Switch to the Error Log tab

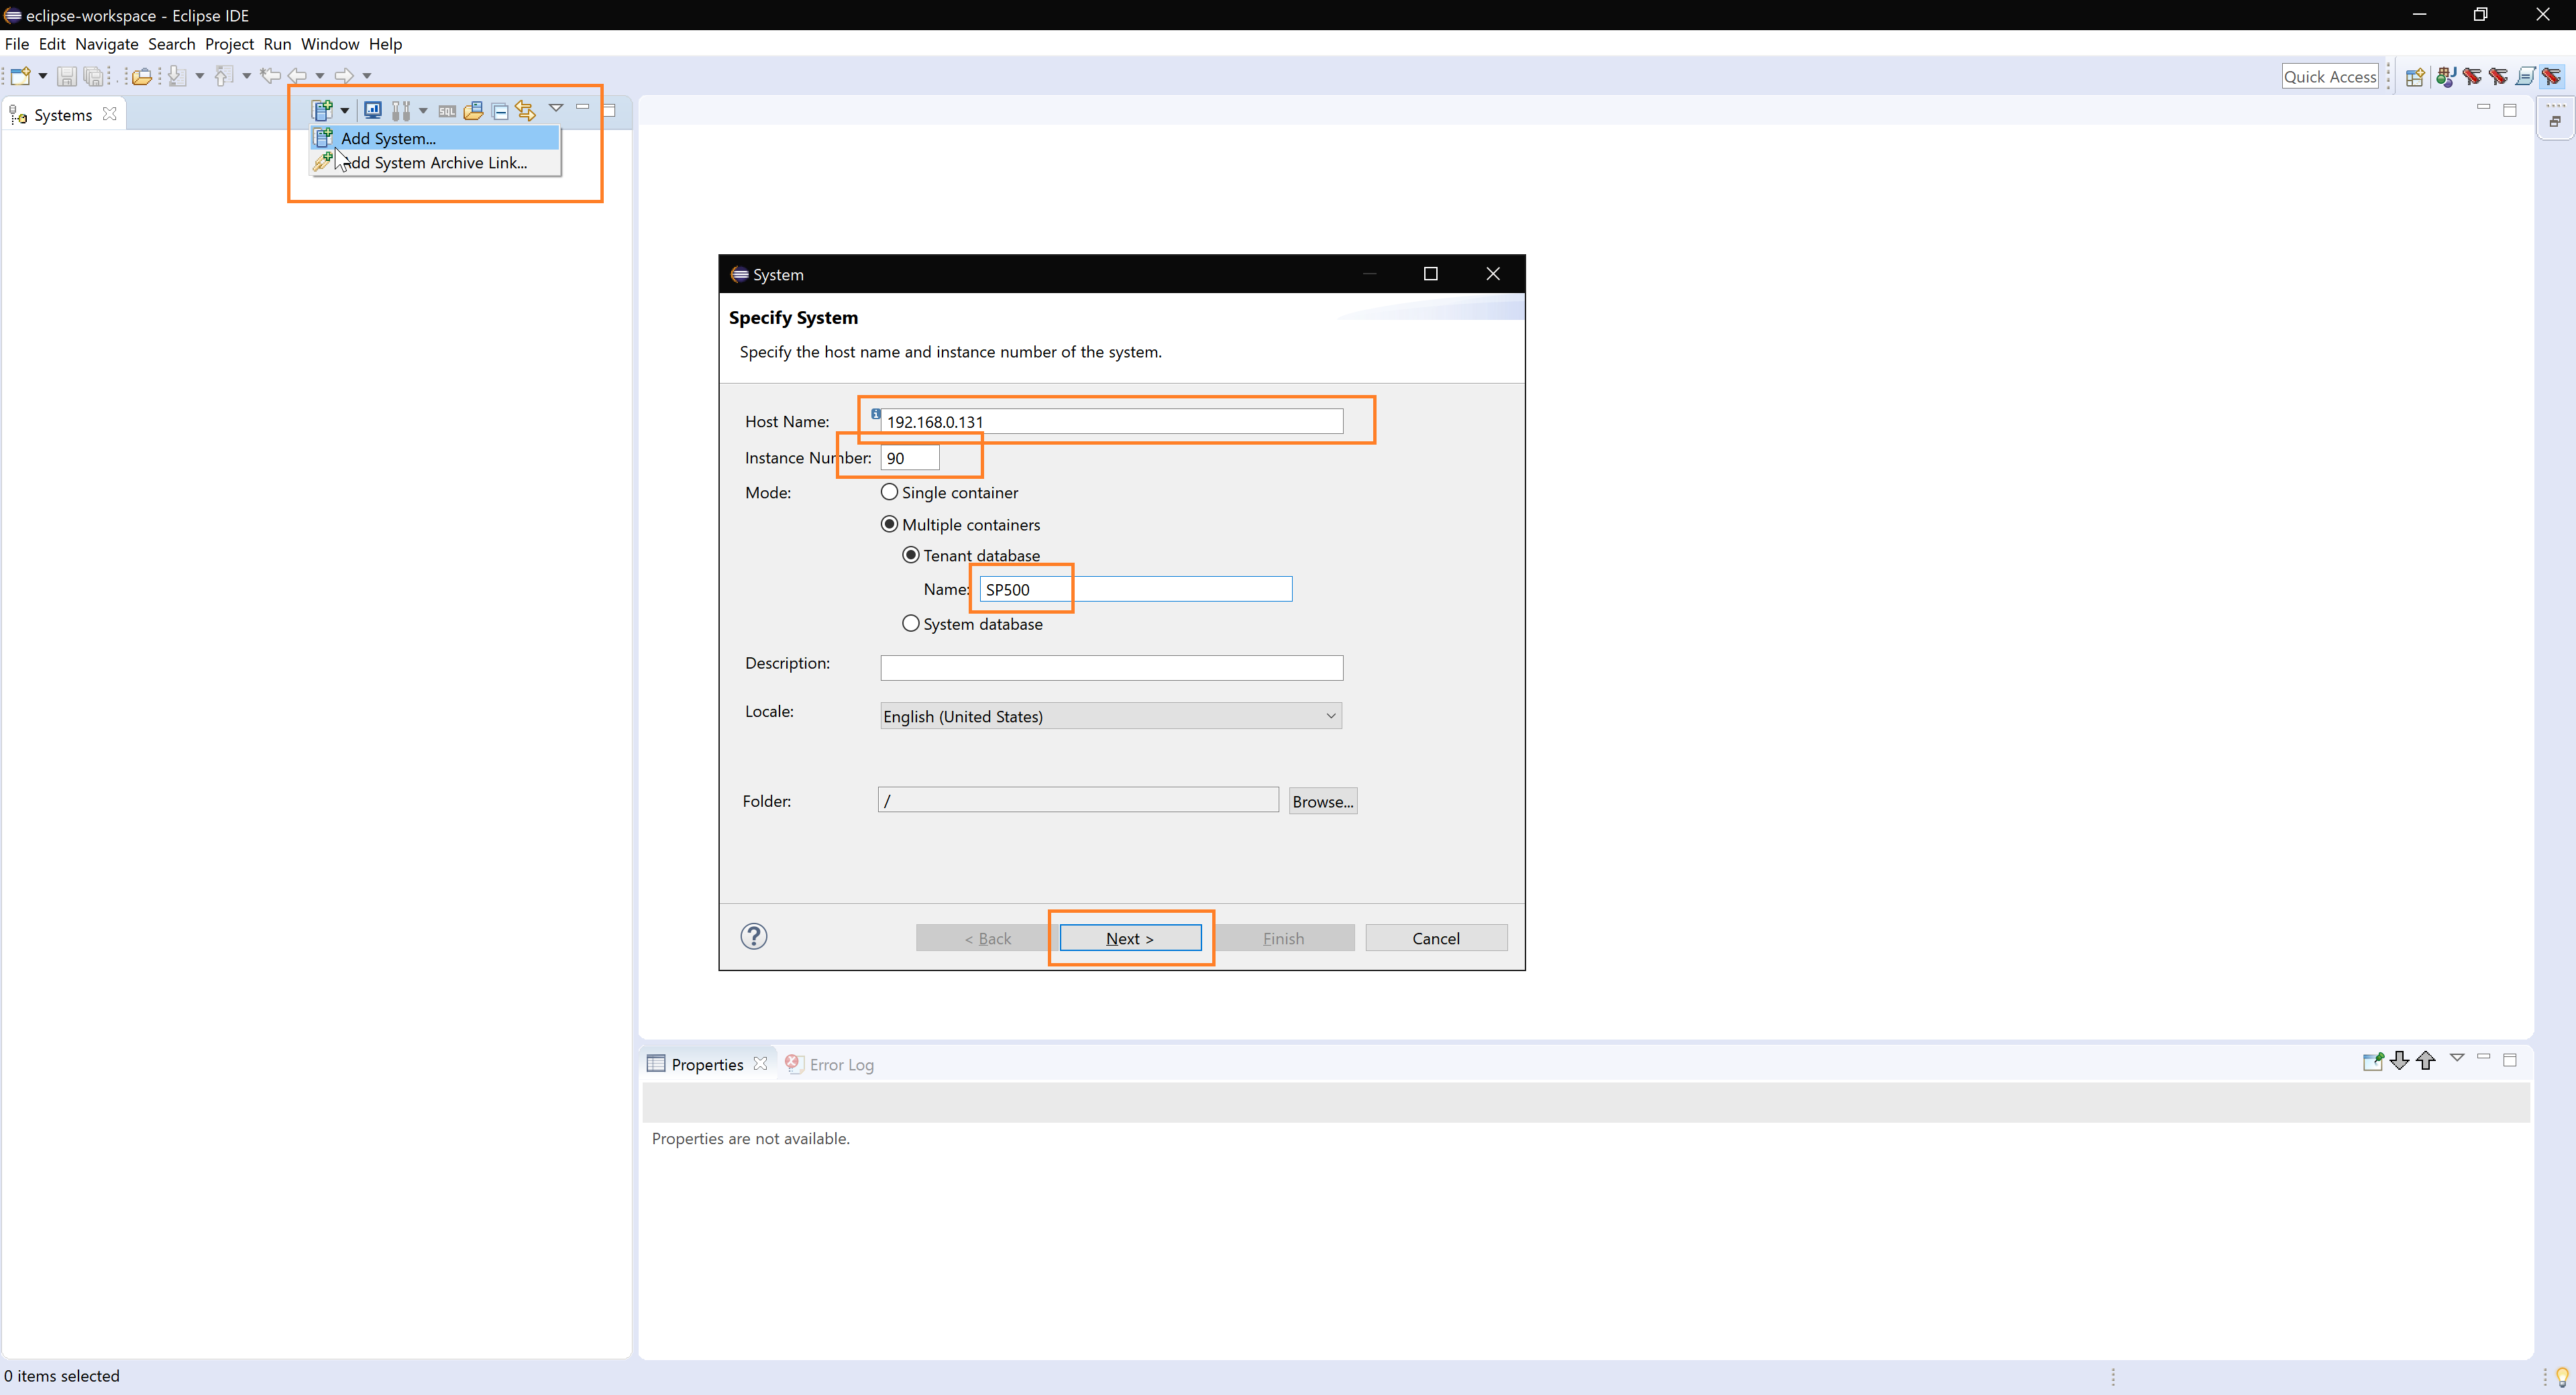(x=830, y=1064)
